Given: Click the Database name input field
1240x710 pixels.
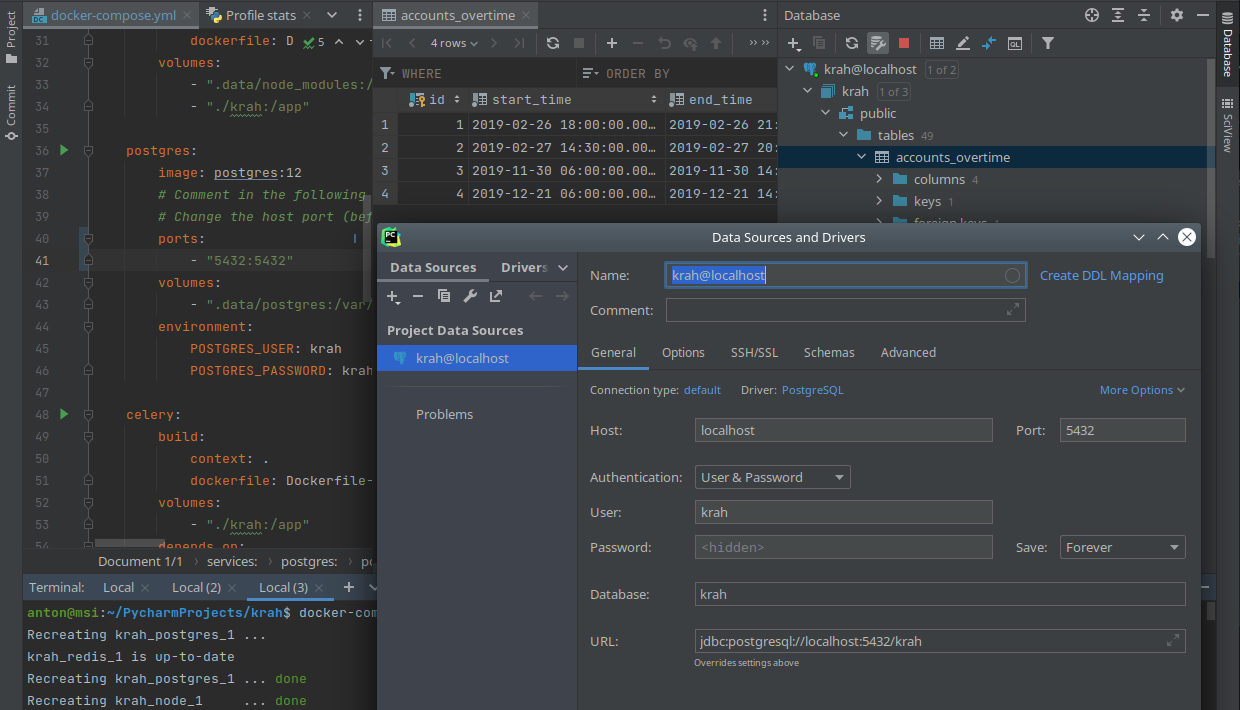Looking at the screenshot, I should coord(940,594).
